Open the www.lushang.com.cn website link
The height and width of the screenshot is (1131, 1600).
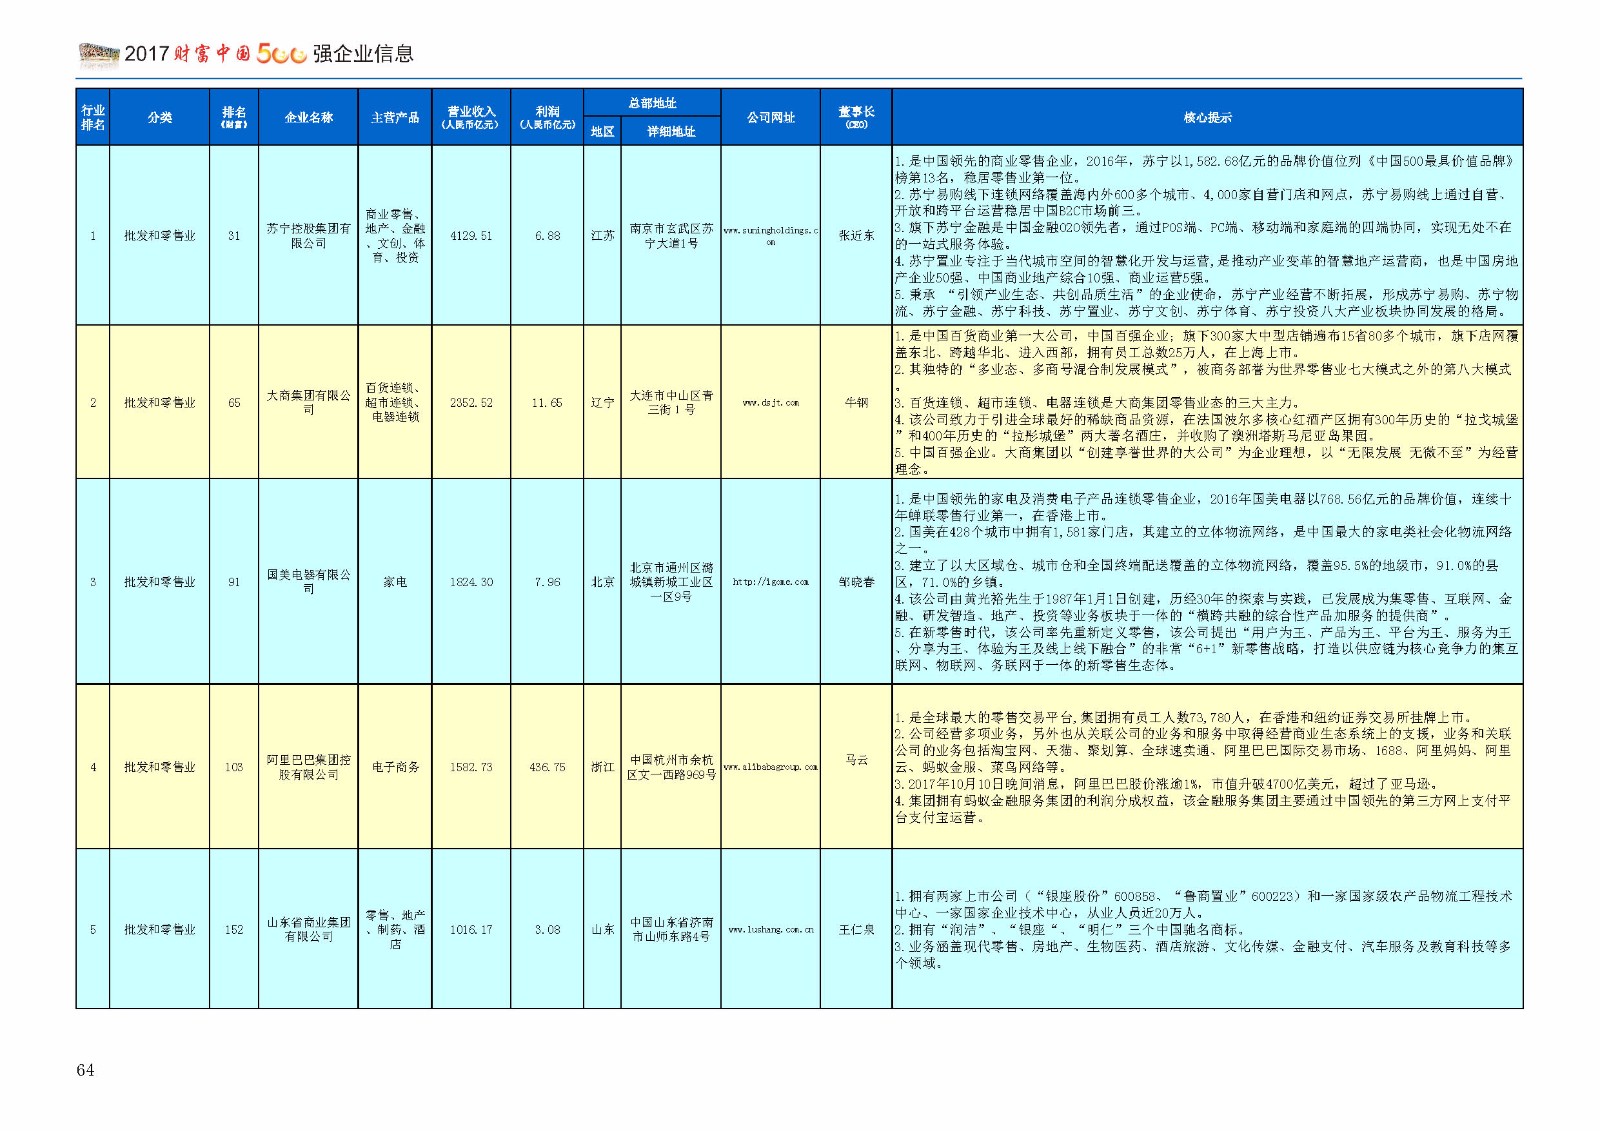pyautogui.click(x=770, y=929)
